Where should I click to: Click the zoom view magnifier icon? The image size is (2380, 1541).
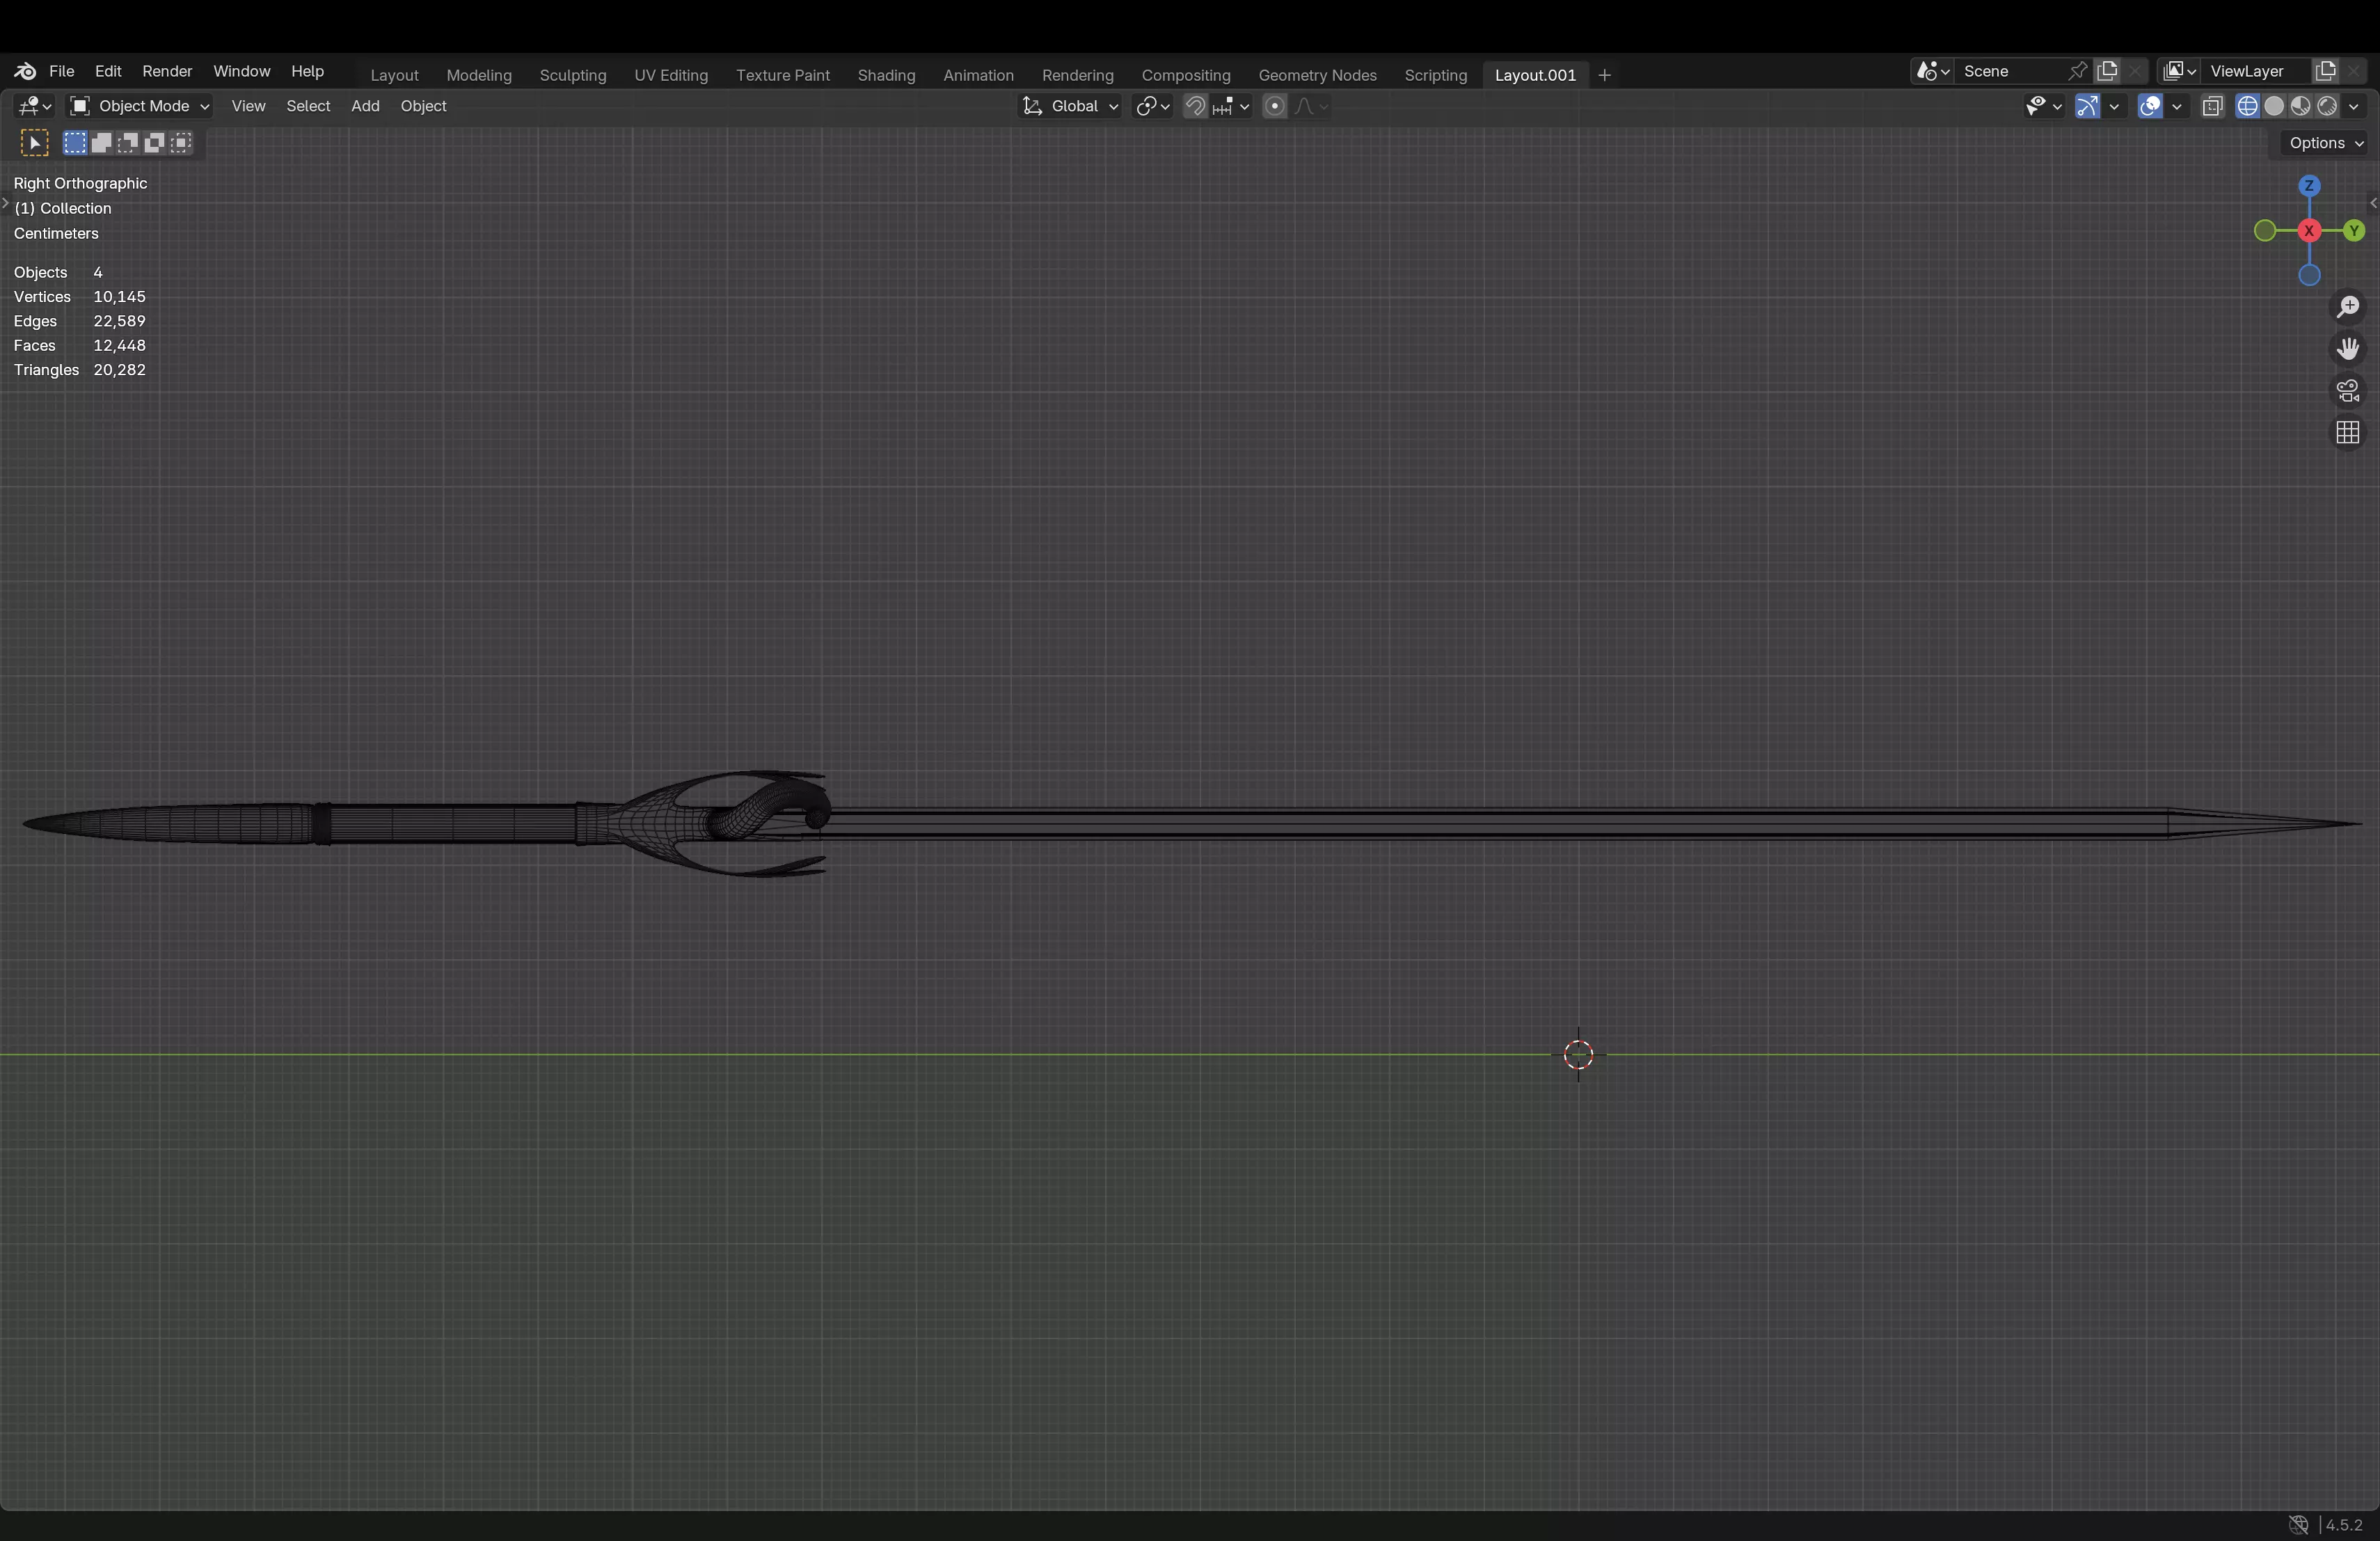[x=2348, y=306]
